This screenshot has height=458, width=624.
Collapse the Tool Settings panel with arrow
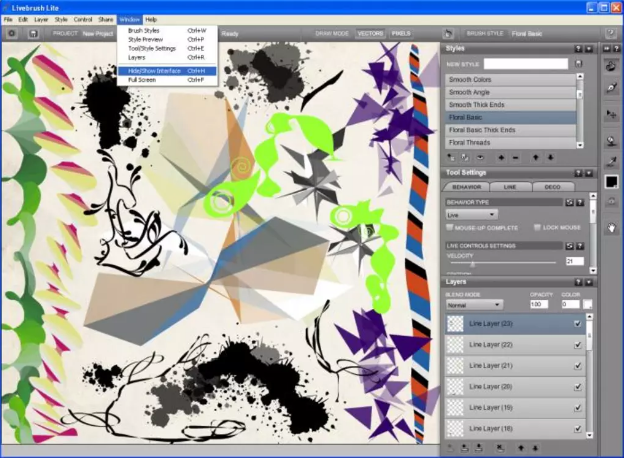click(x=589, y=173)
